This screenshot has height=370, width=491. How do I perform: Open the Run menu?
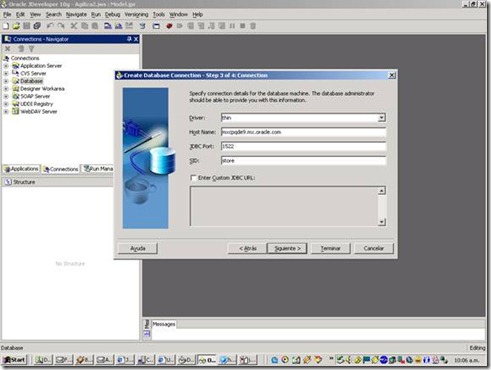tap(96, 14)
